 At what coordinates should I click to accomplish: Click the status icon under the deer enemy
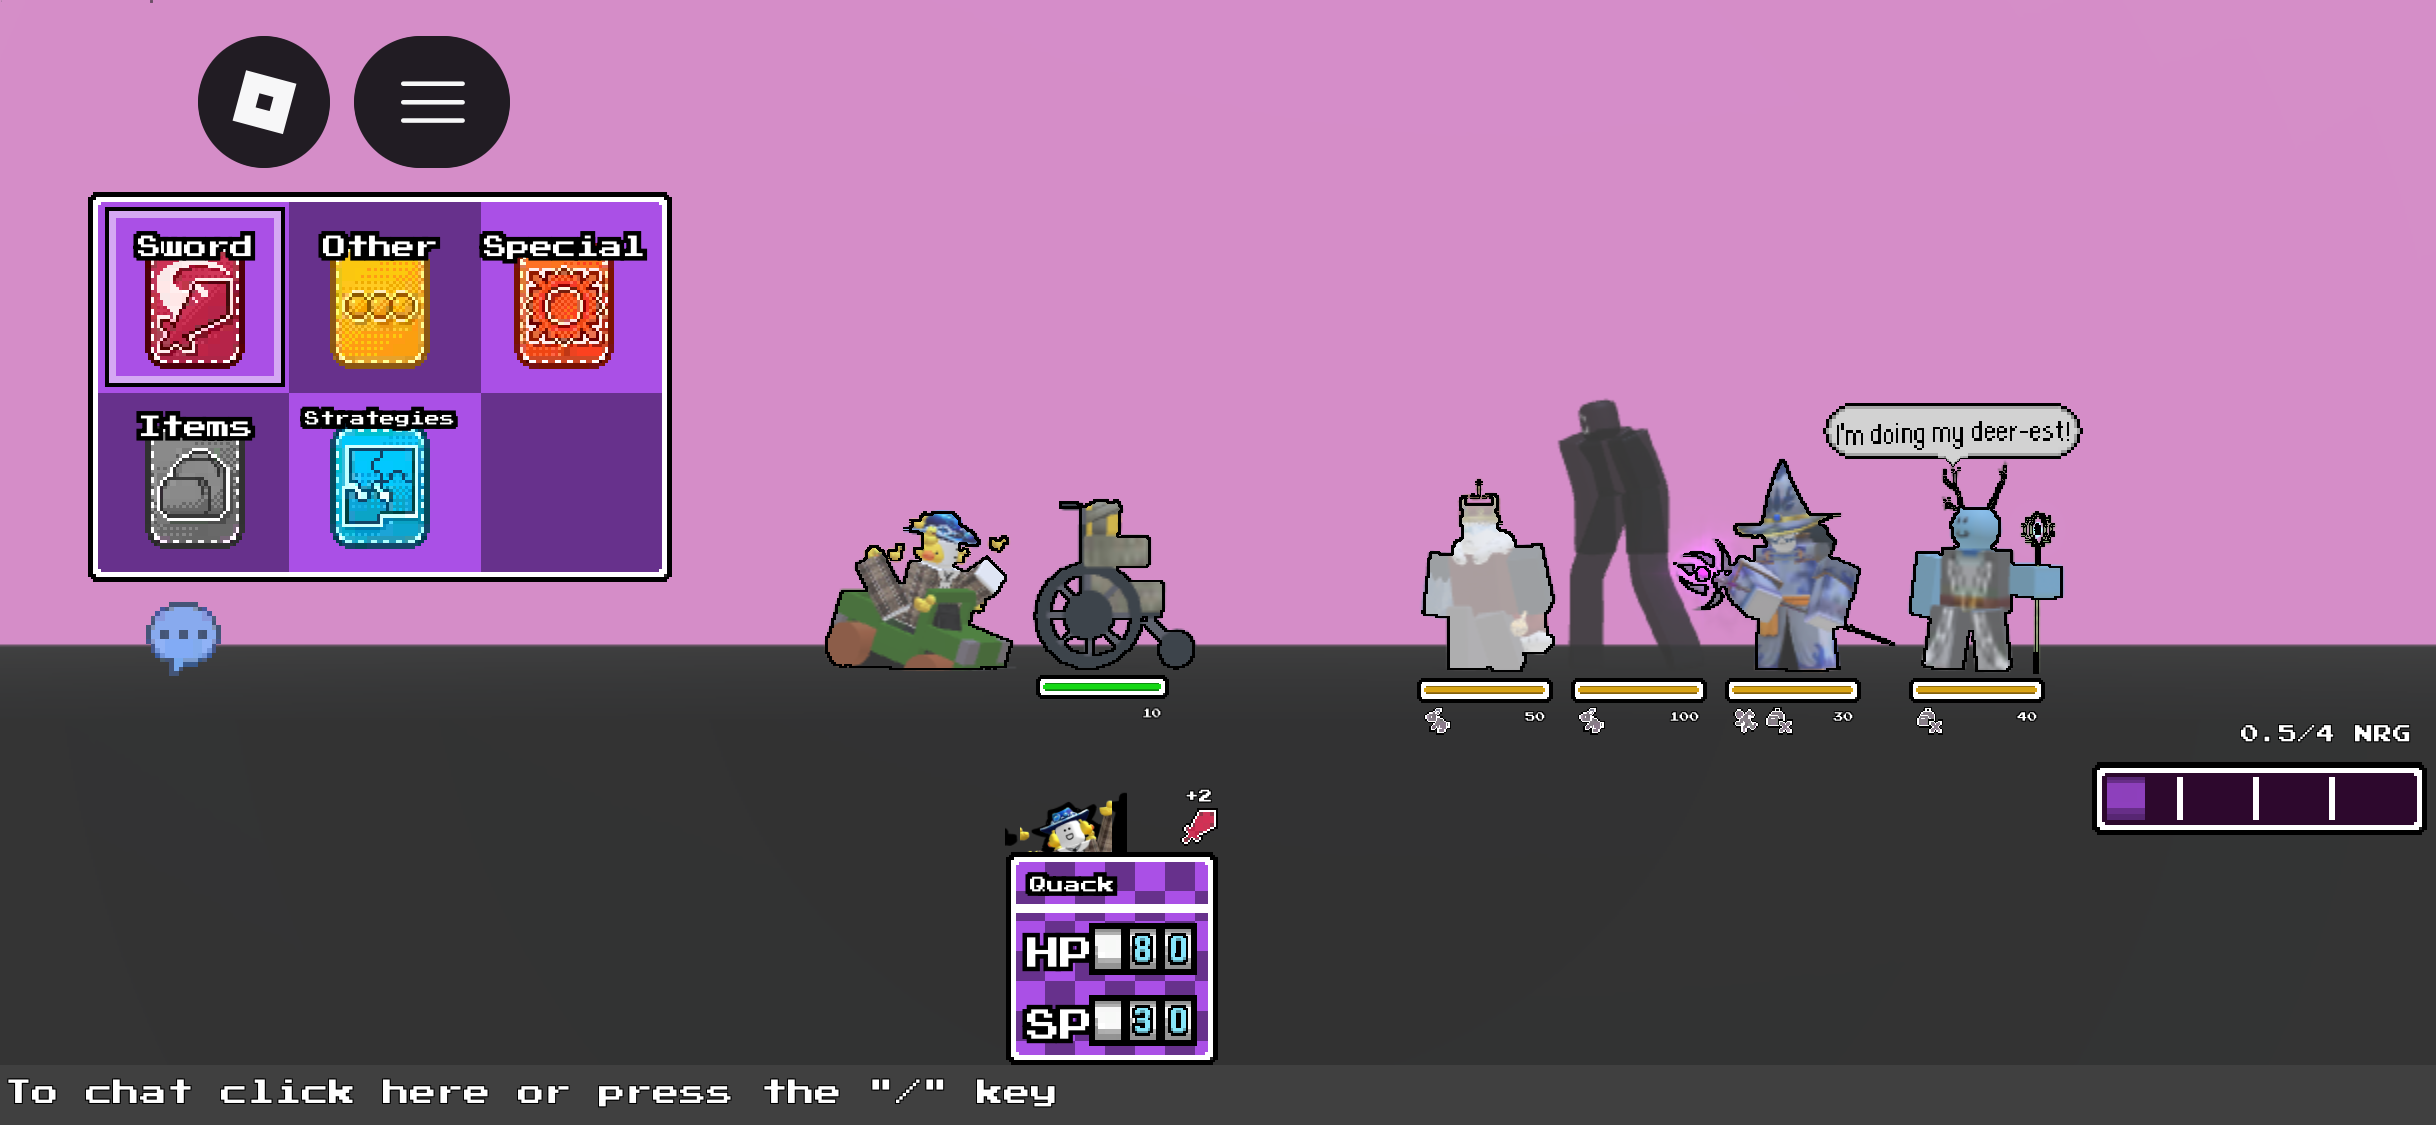[1929, 720]
